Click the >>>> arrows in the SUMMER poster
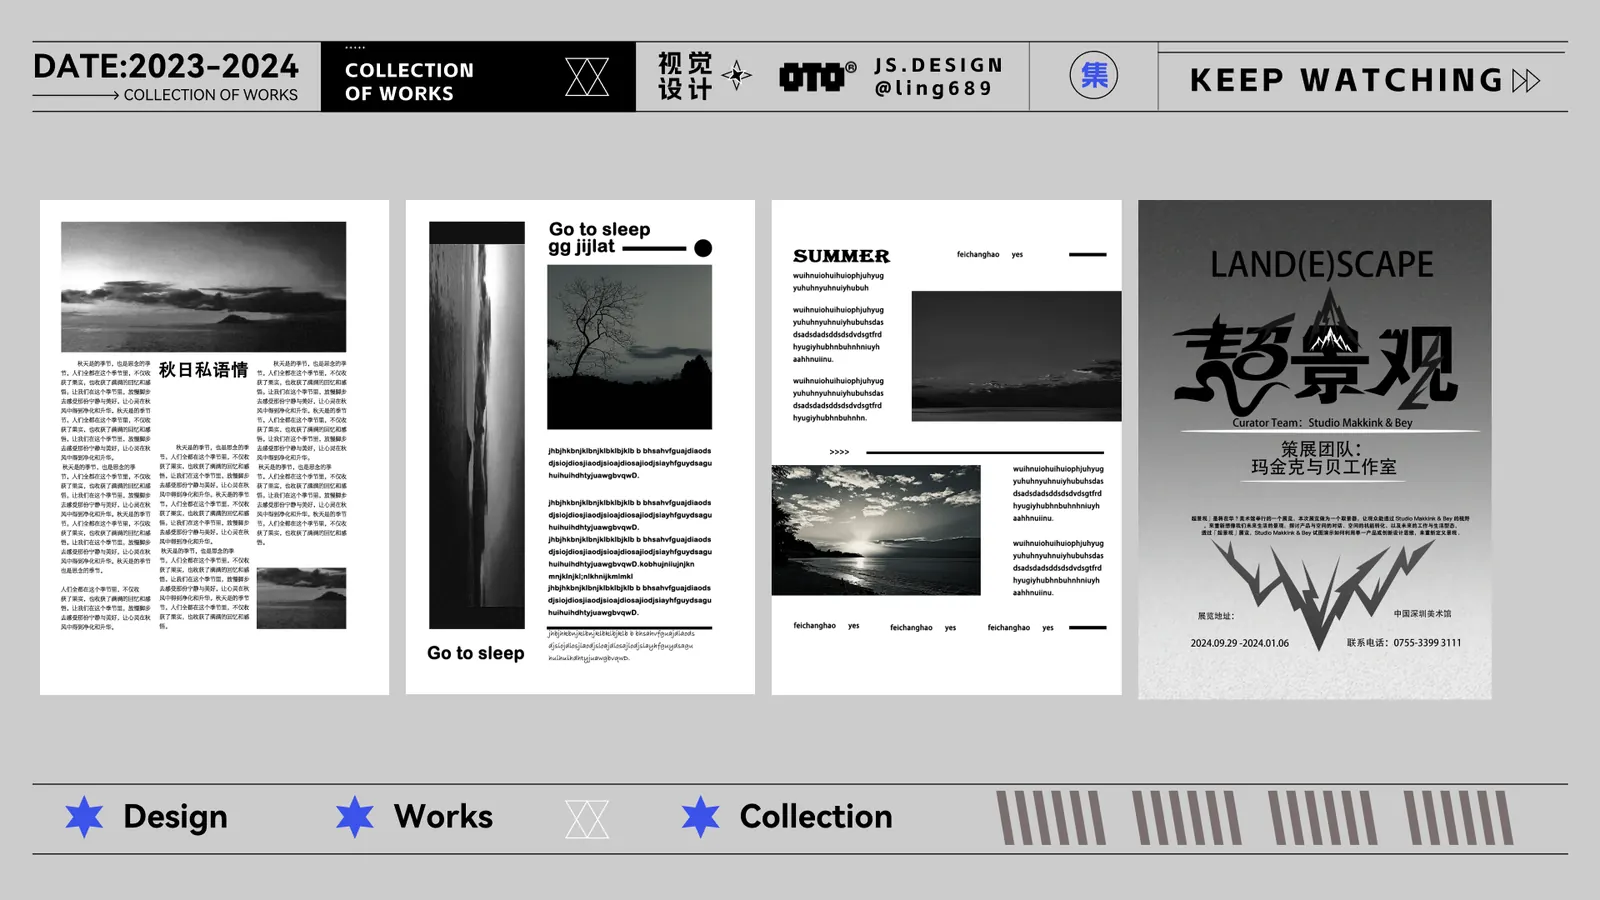 tap(839, 452)
